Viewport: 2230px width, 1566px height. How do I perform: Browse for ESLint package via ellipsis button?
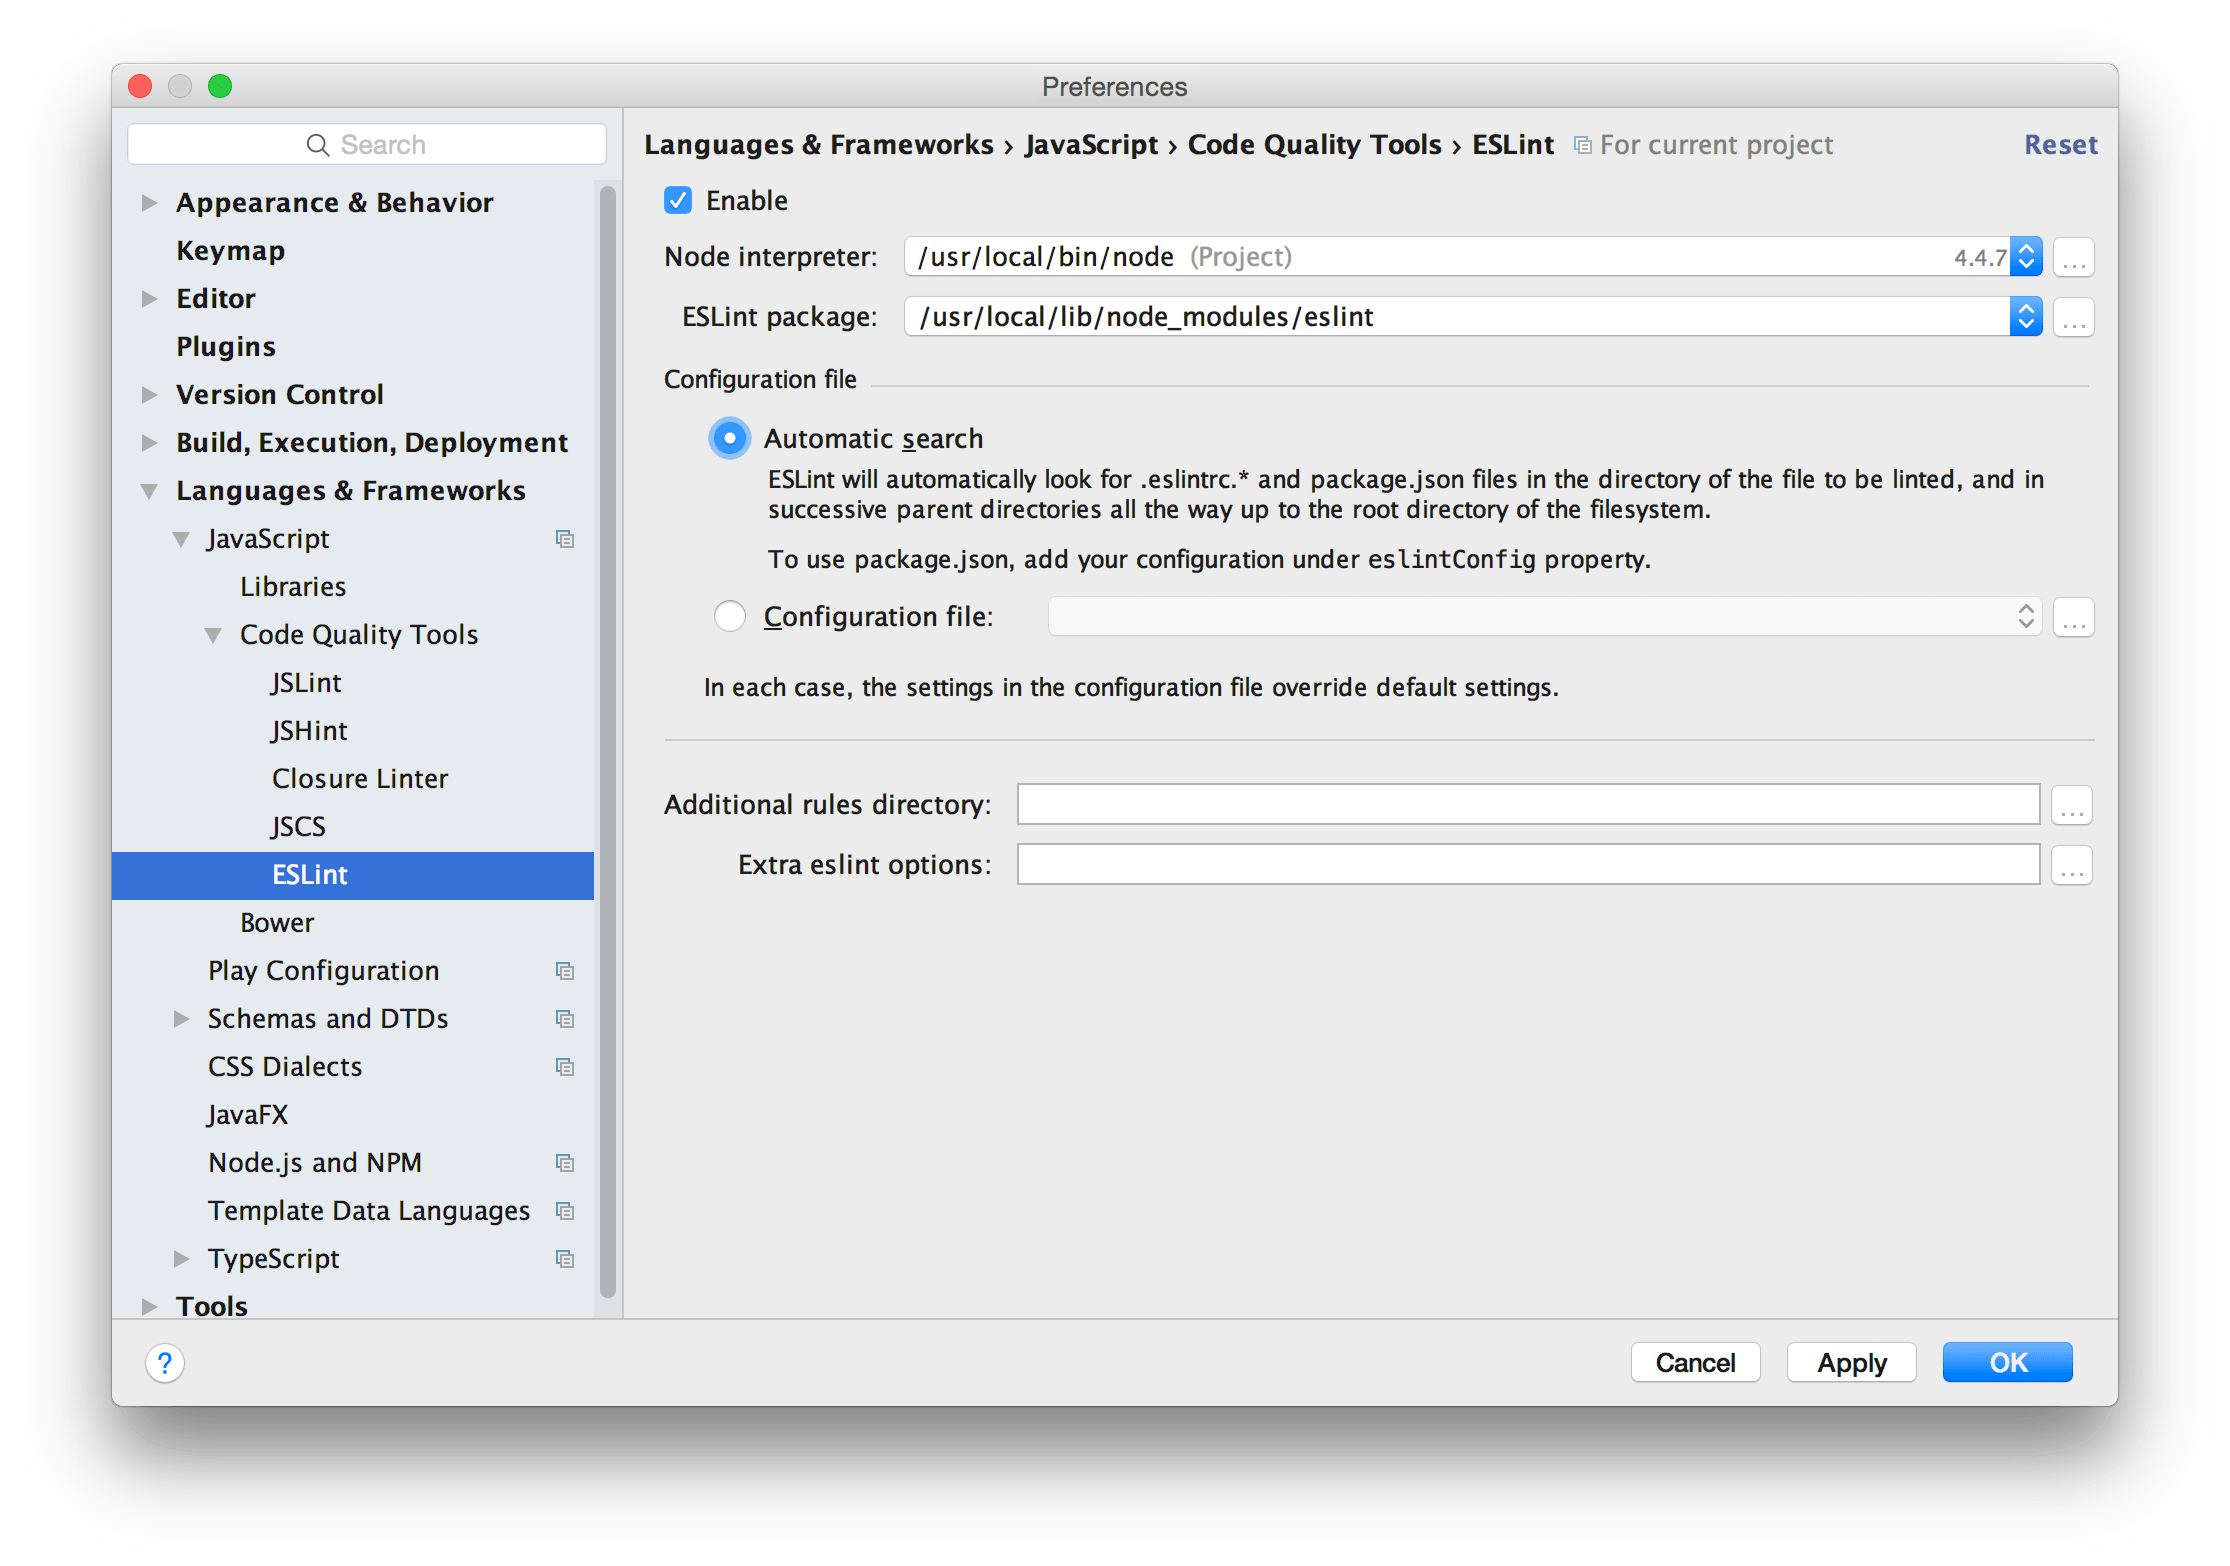point(2073,318)
